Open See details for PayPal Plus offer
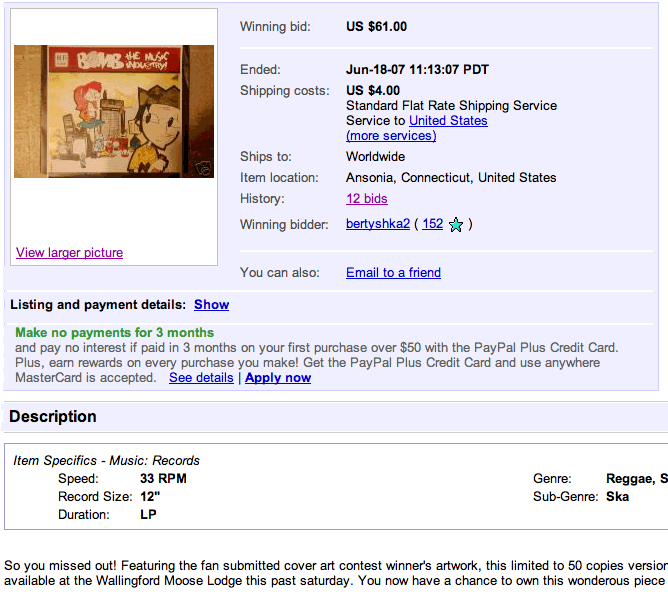The height and width of the screenshot is (601, 668). coord(201,378)
